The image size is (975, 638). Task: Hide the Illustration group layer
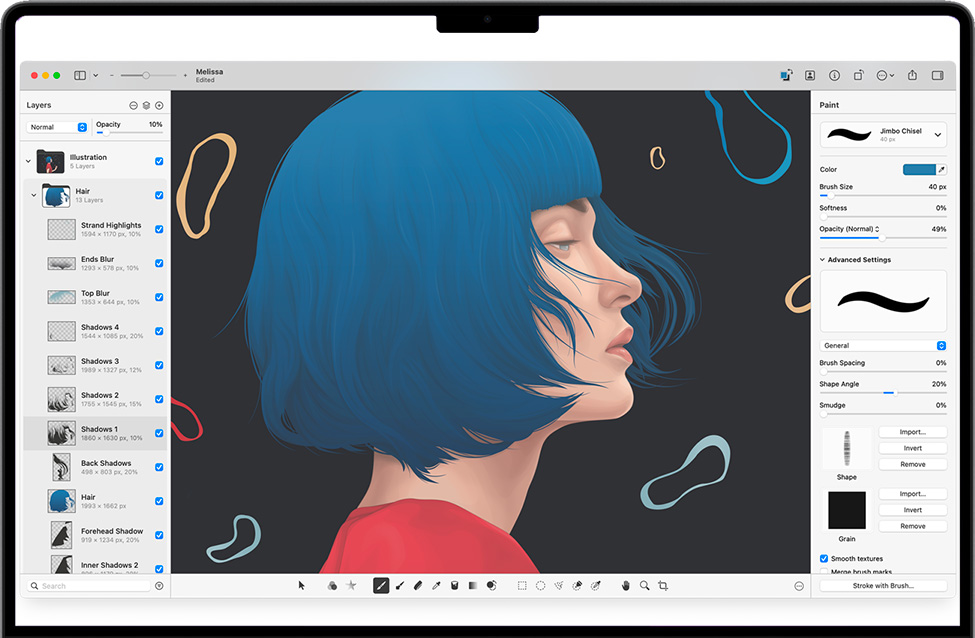click(x=159, y=161)
